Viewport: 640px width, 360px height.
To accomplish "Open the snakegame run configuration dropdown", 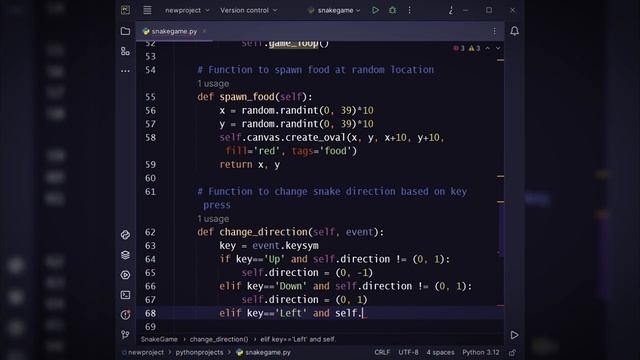I will [x=334, y=10].
